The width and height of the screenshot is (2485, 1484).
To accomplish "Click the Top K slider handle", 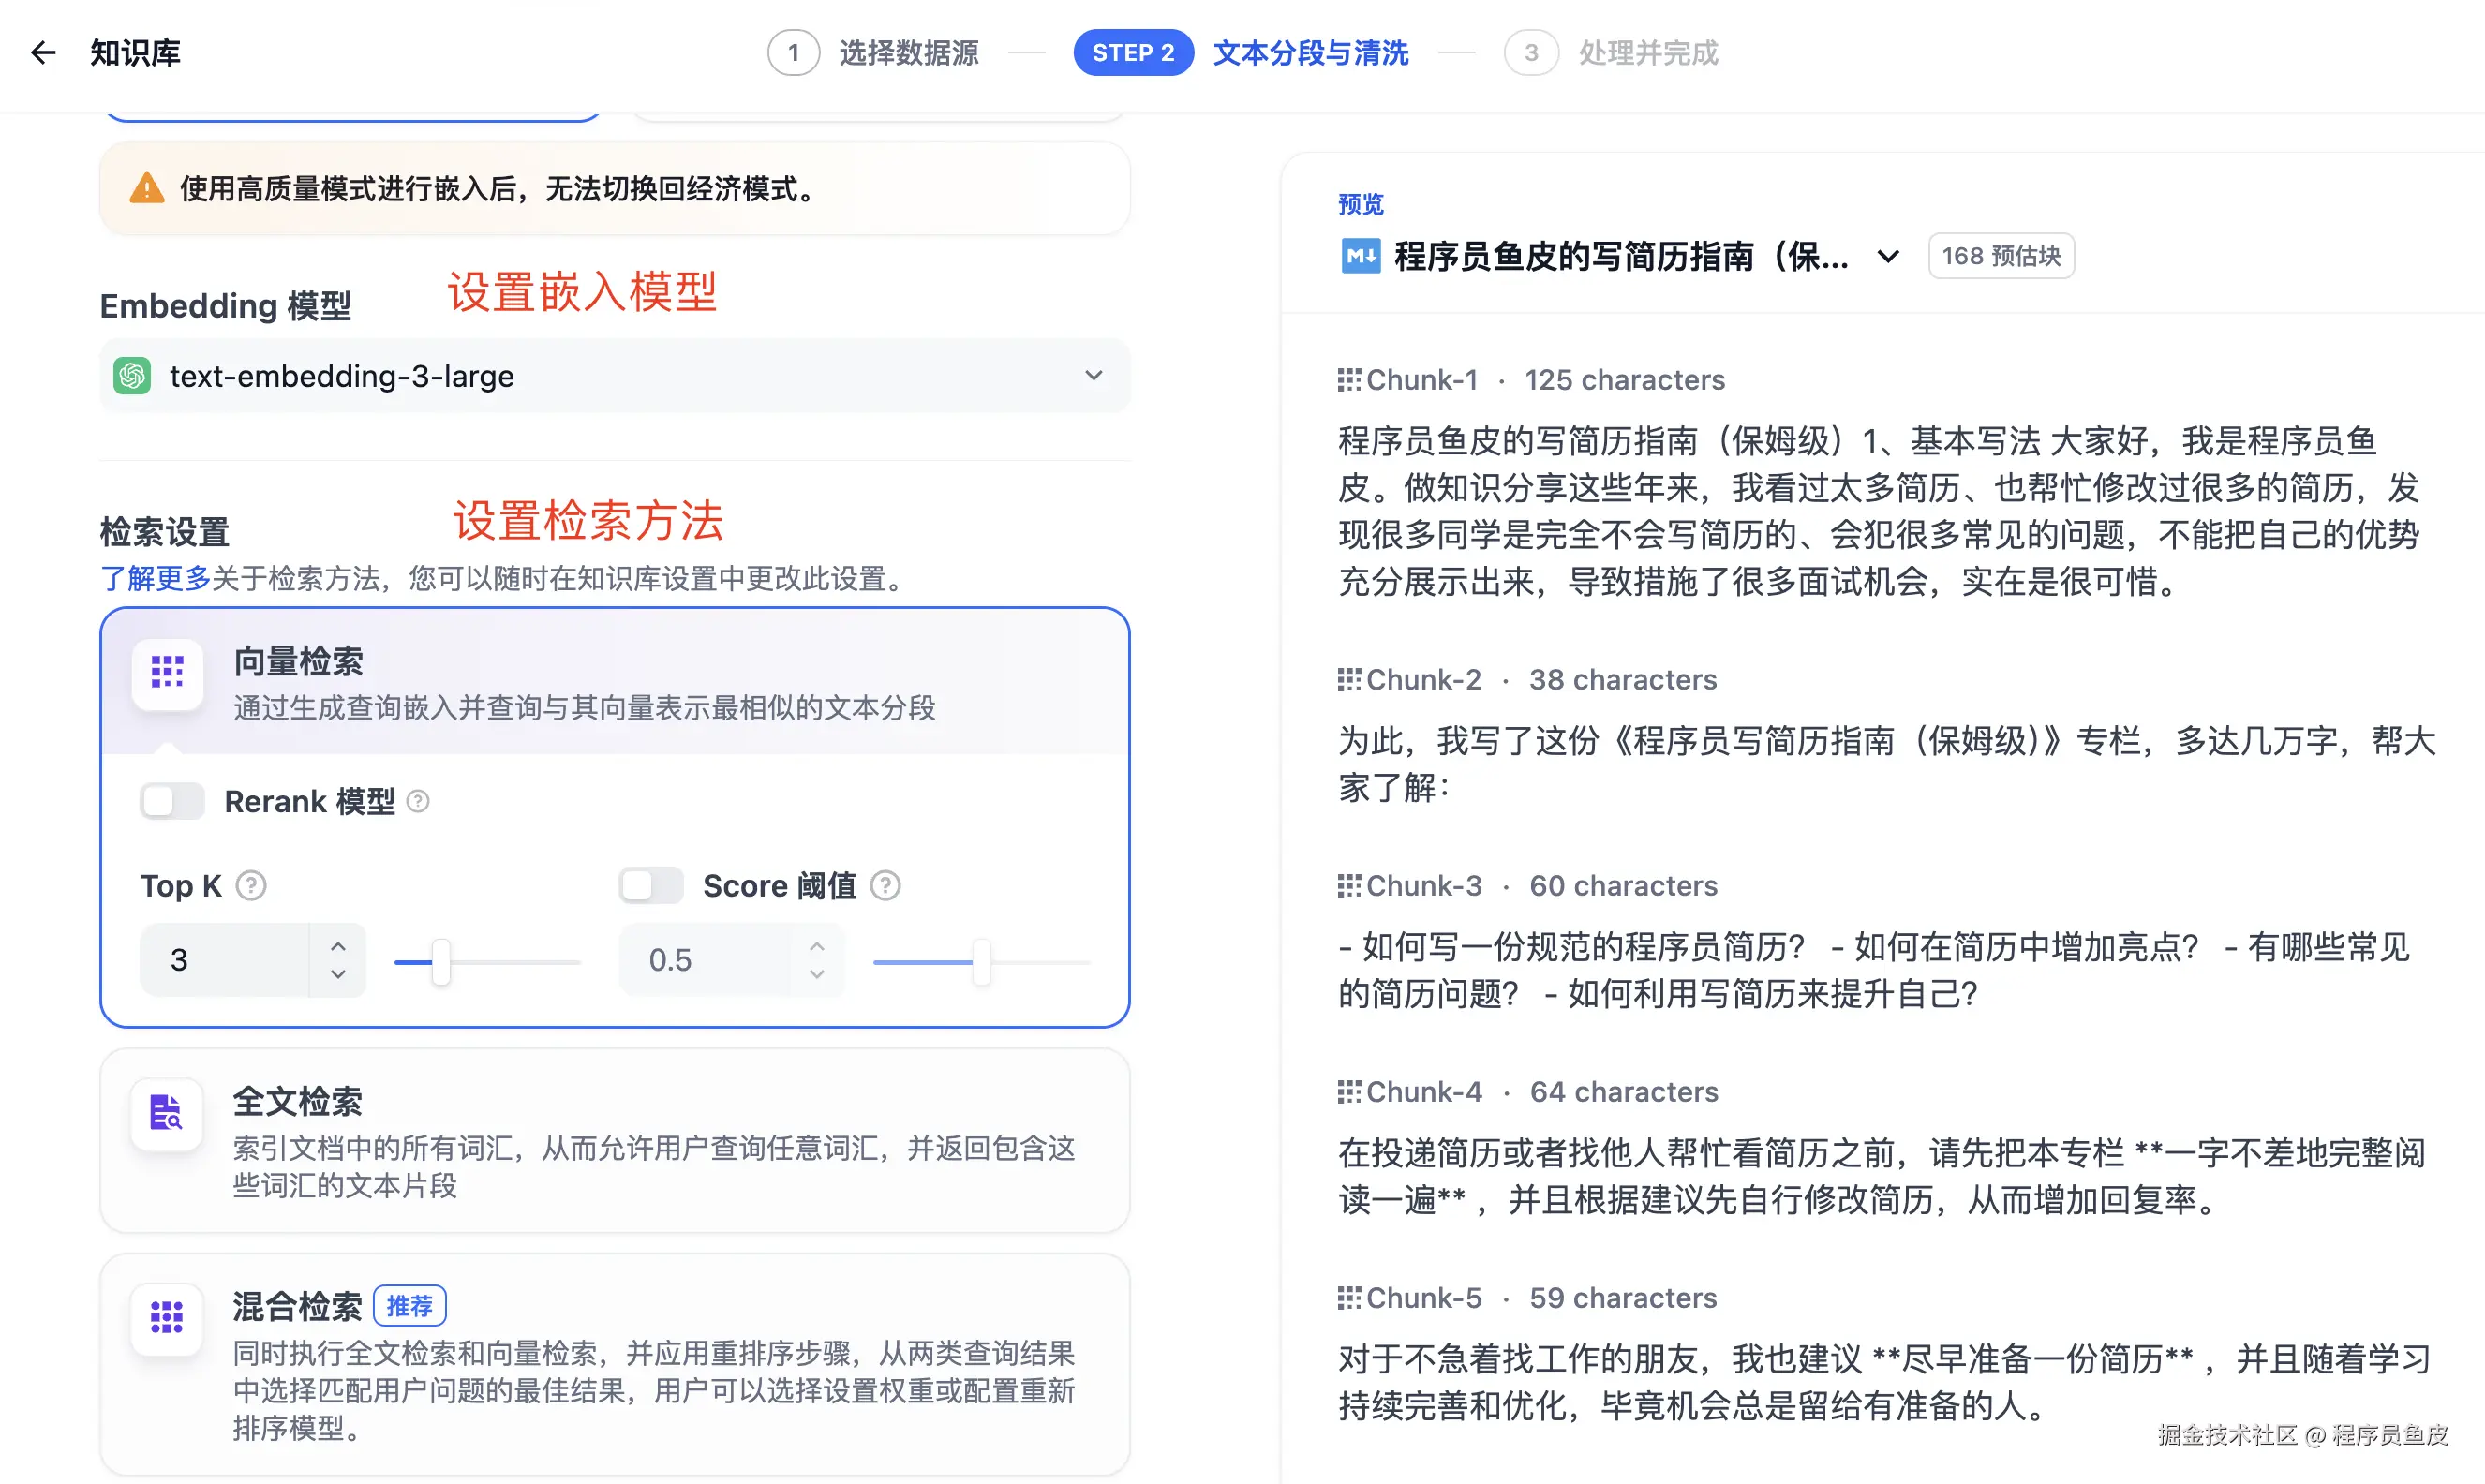I will pyautogui.click(x=441, y=962).
